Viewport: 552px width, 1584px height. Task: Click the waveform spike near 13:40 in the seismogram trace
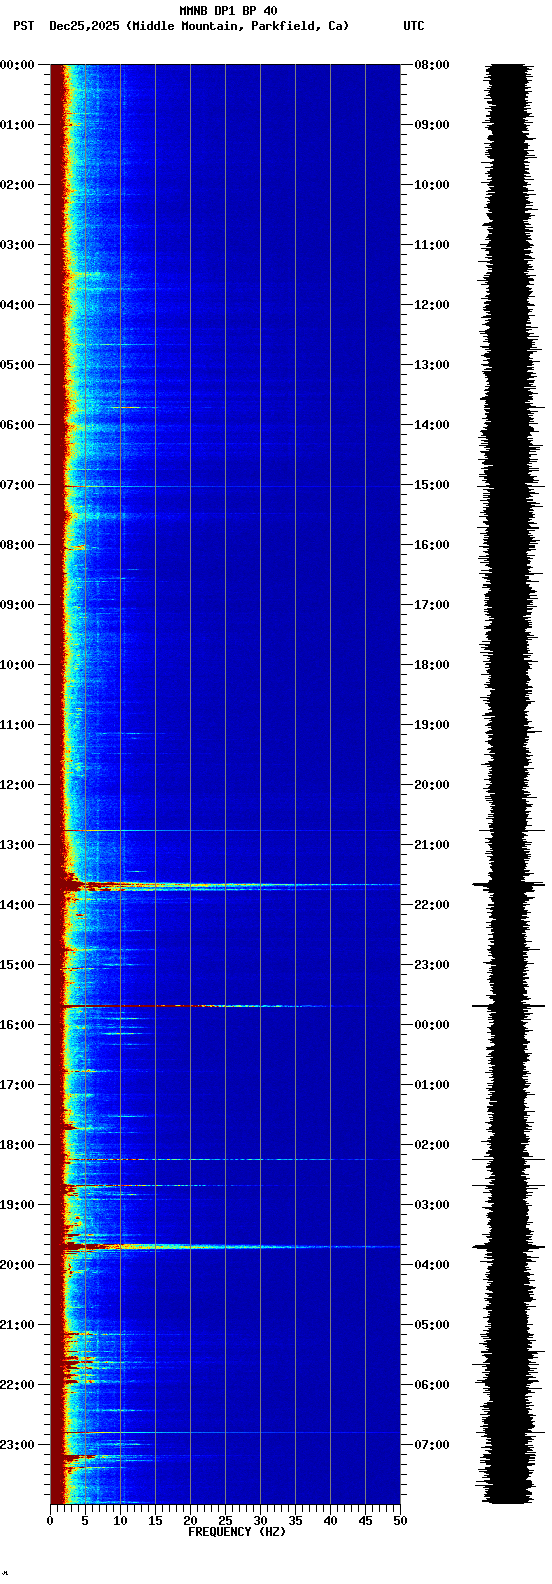pos(509,885)
